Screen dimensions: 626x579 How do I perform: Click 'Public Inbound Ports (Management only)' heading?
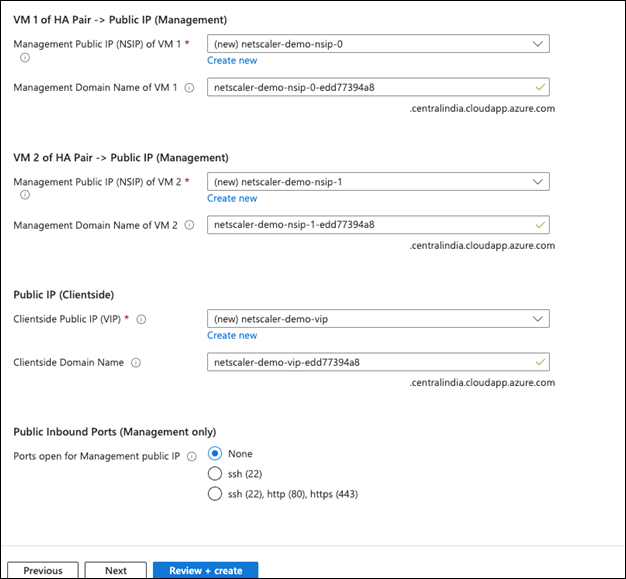[115, 432]
